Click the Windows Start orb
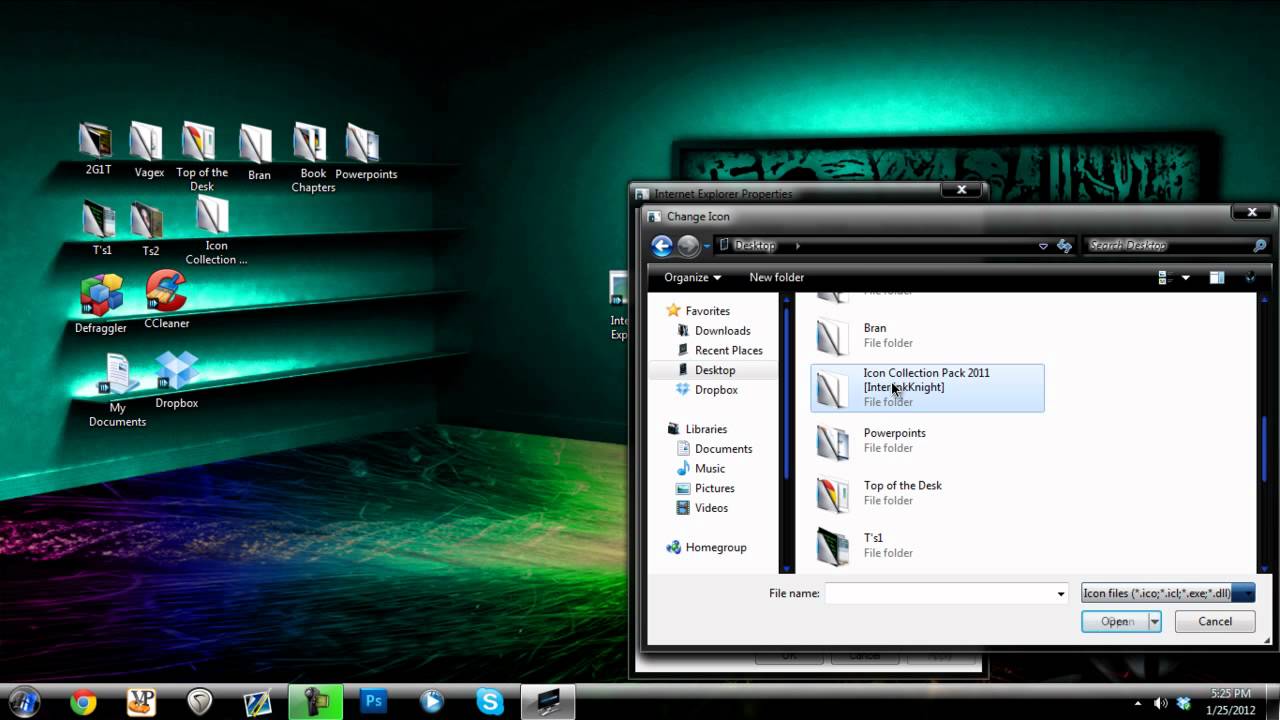Viewport: 1280px width, 720px height. [25, 702]
